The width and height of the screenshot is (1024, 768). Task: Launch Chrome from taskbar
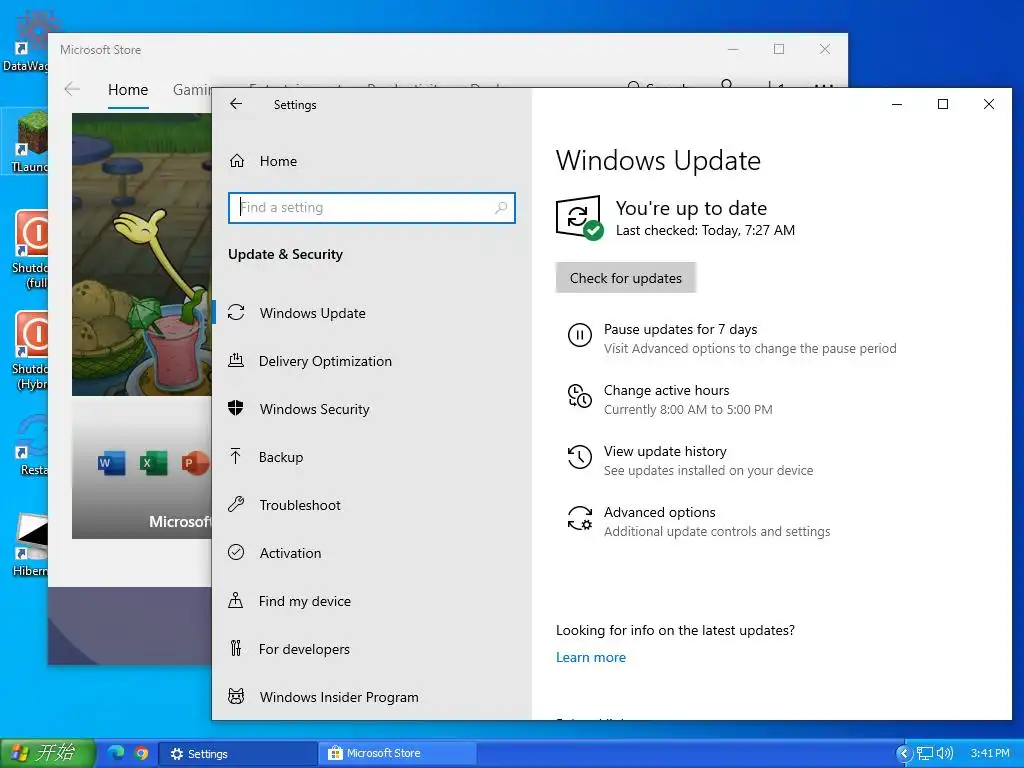(142, 753)
